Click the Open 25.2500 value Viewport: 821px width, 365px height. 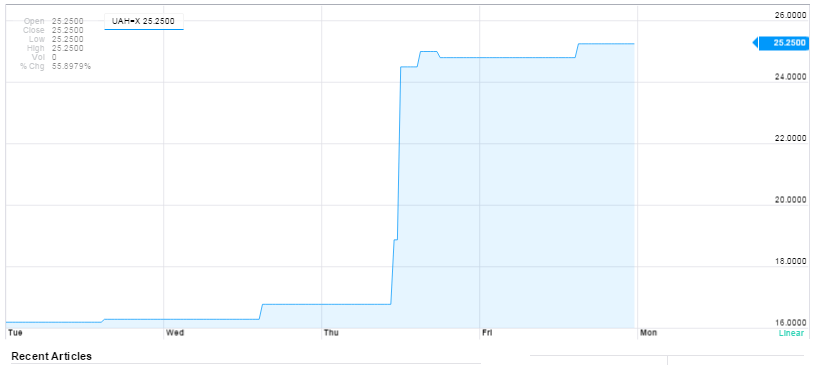coord(68,21)
